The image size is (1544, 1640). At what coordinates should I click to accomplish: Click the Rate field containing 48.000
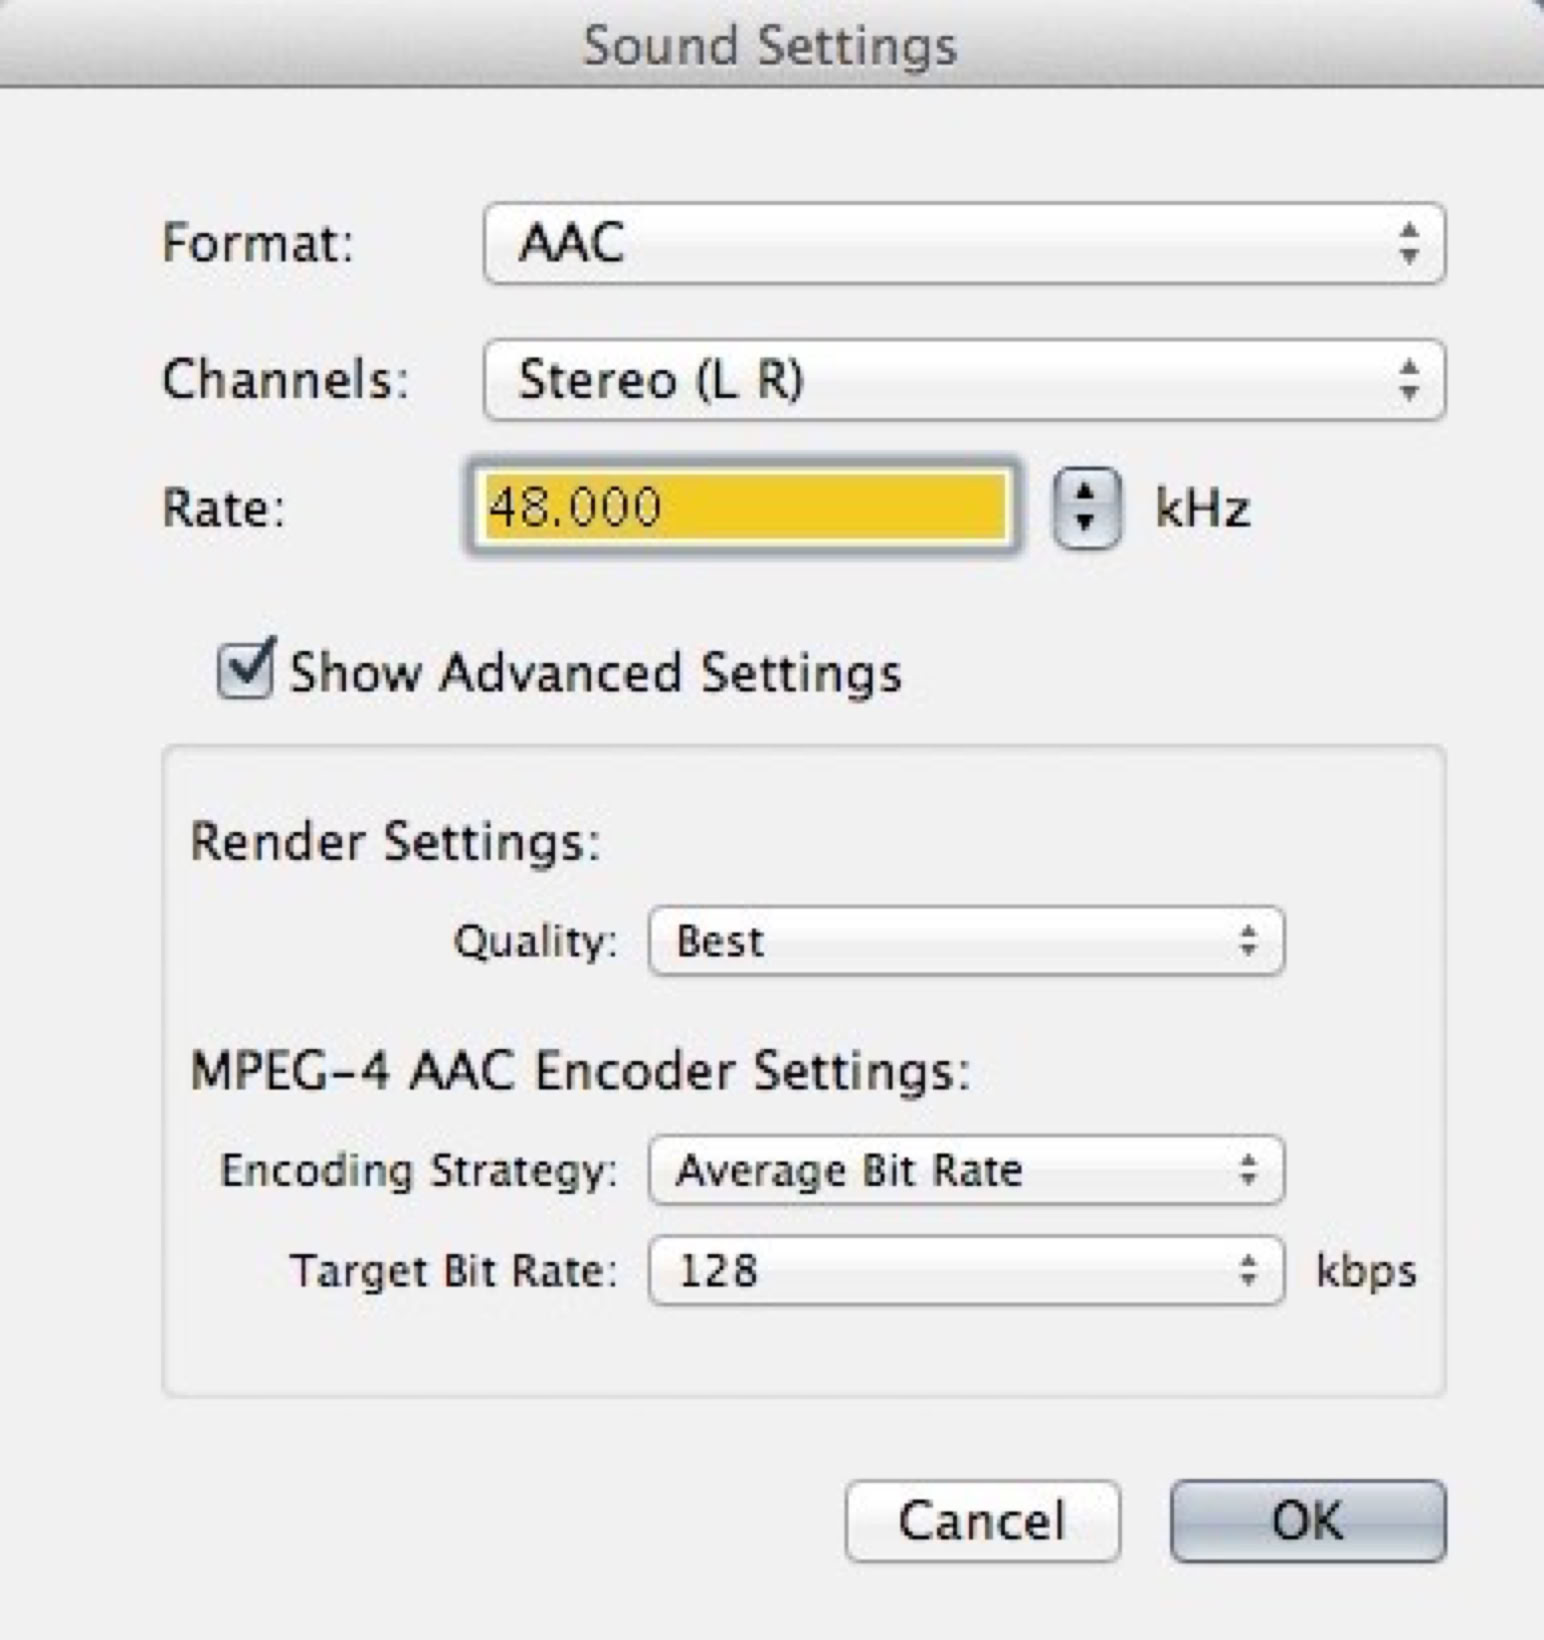[x=743, y=507]
